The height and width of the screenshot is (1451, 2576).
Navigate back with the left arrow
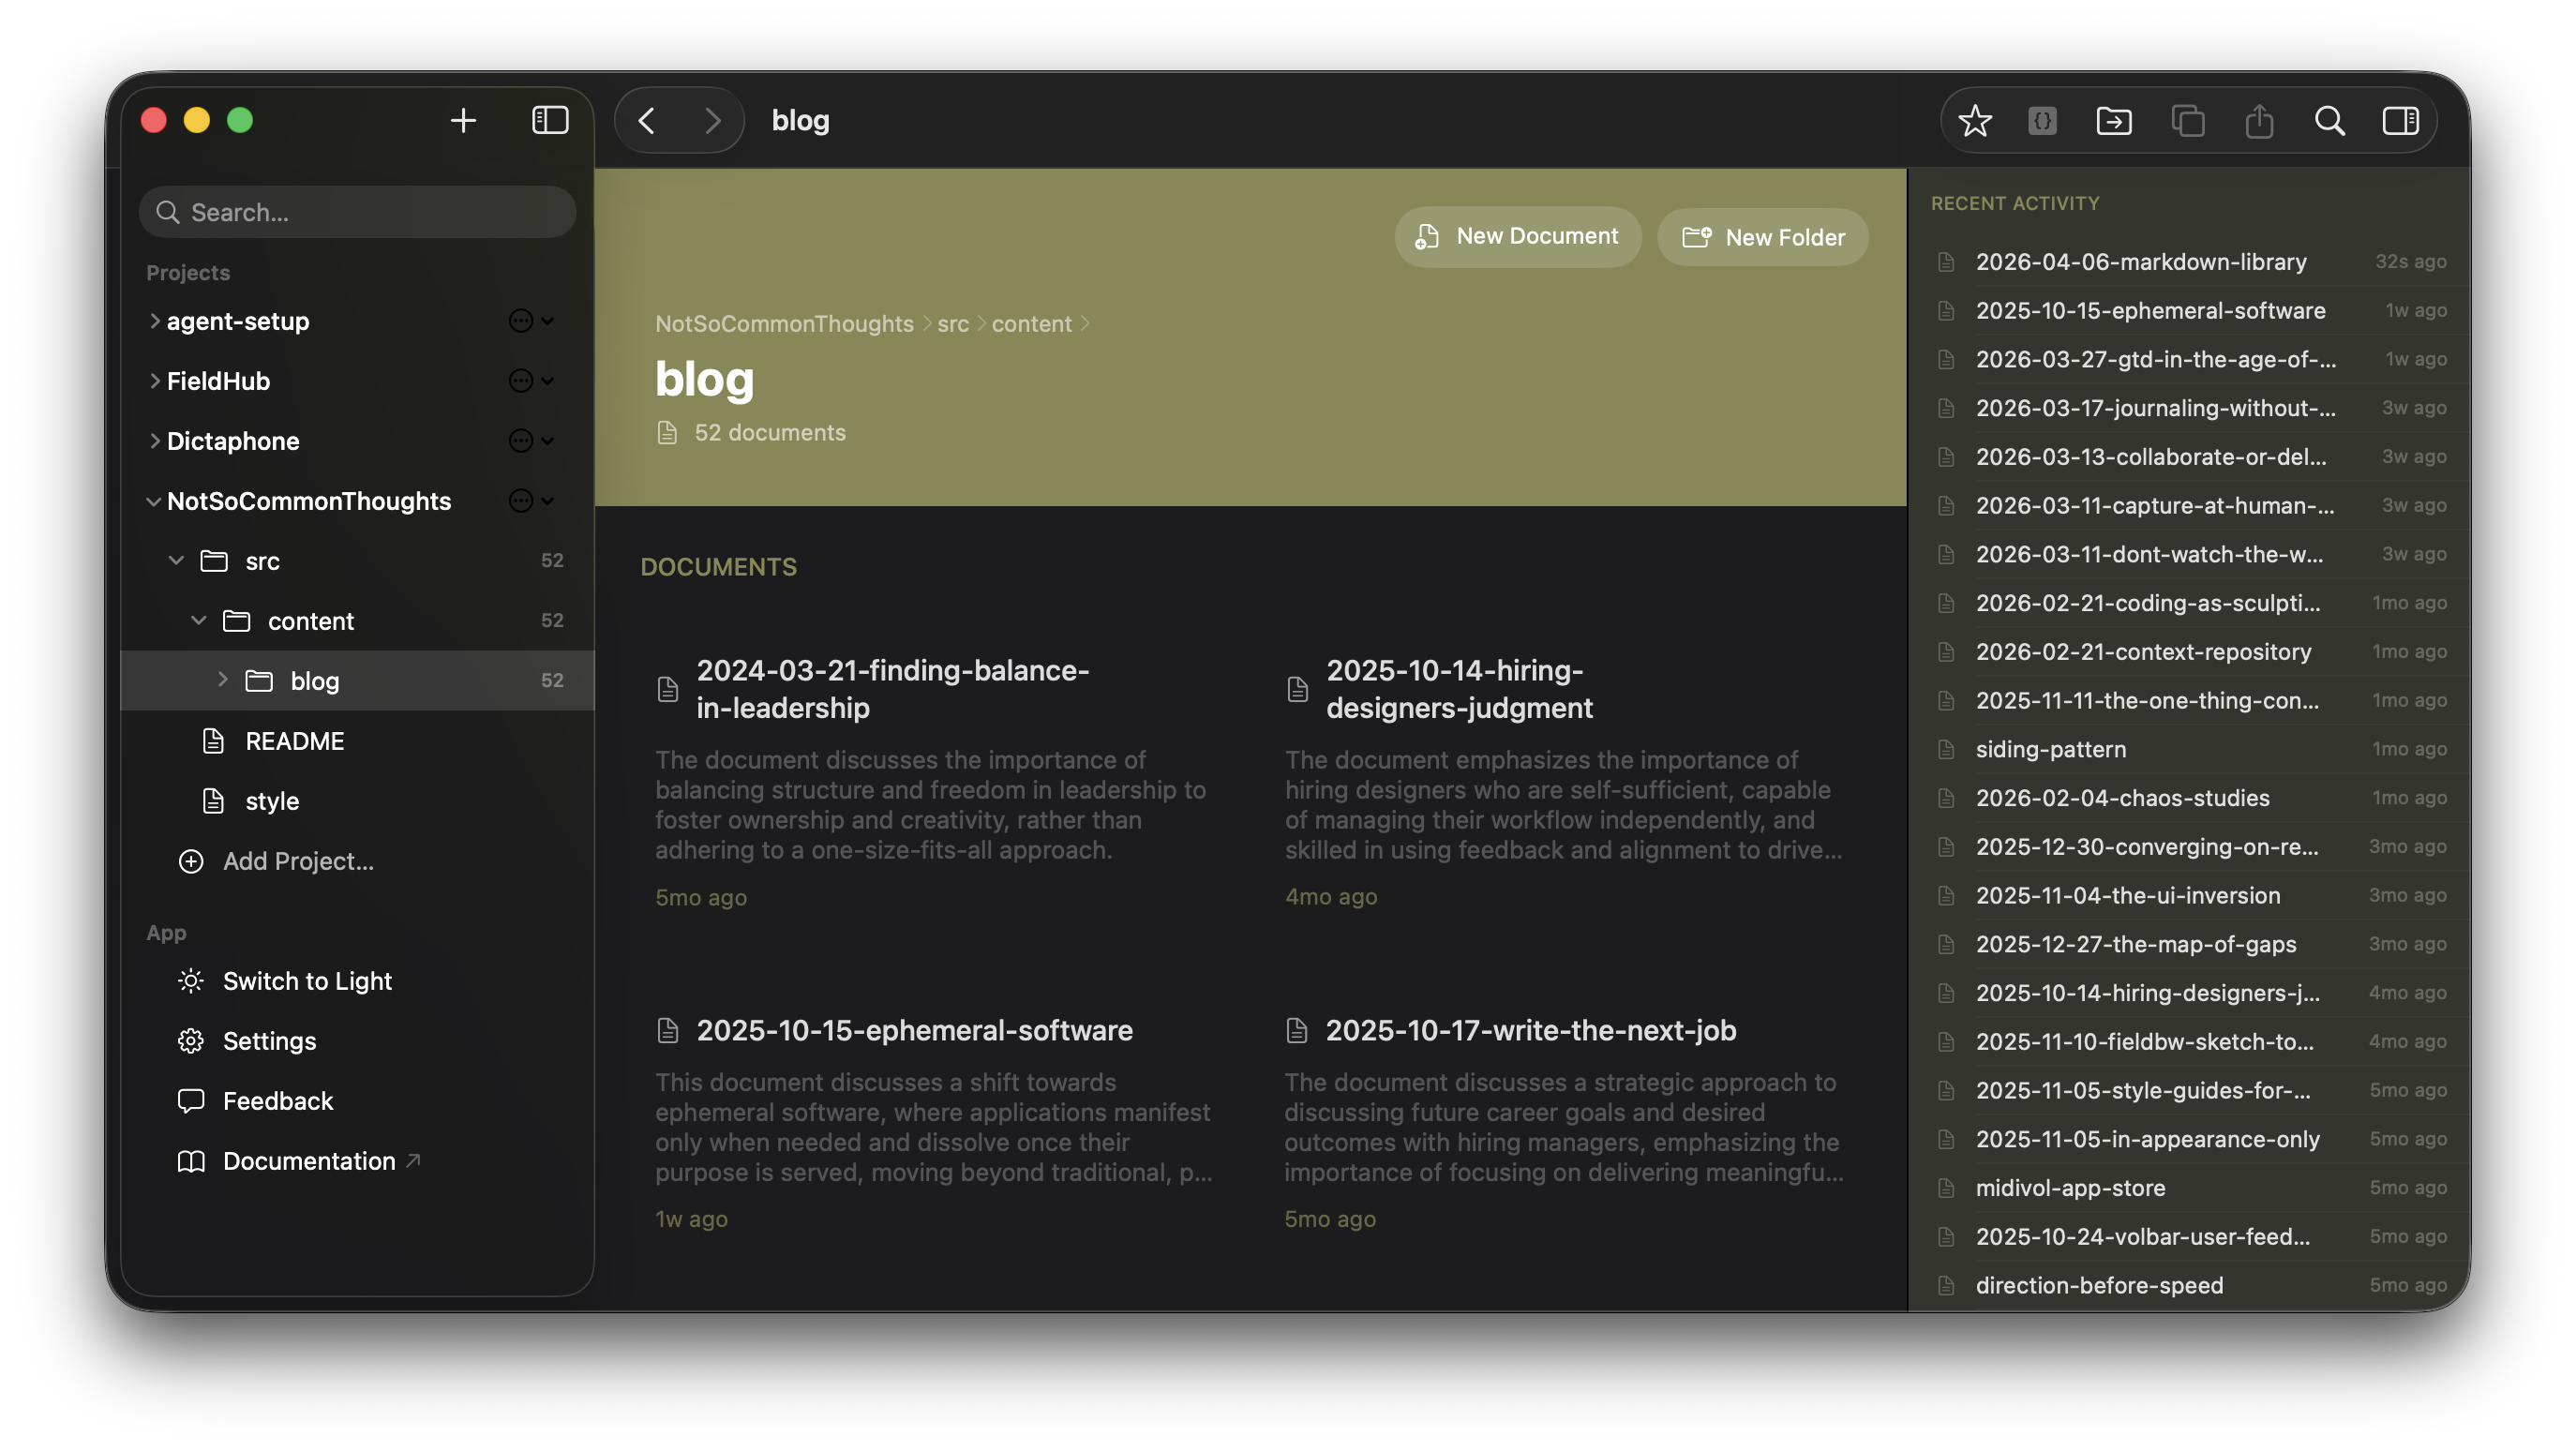[x=646, y=120]
